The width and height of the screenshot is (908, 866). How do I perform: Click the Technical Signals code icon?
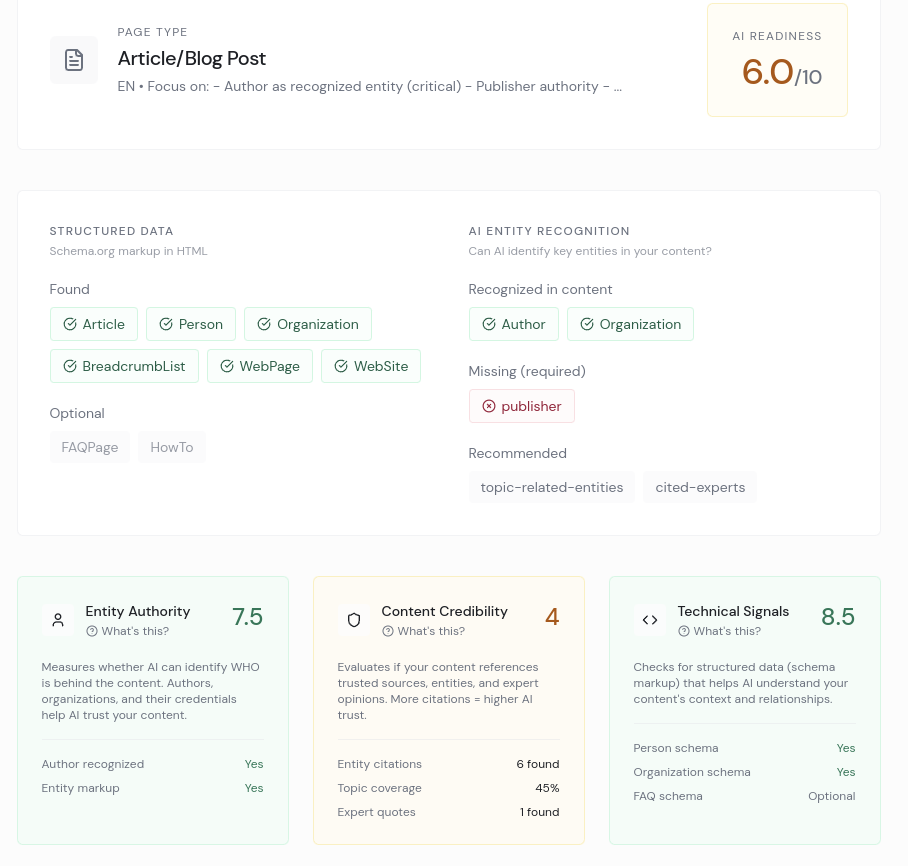click(x=650, y=620)
